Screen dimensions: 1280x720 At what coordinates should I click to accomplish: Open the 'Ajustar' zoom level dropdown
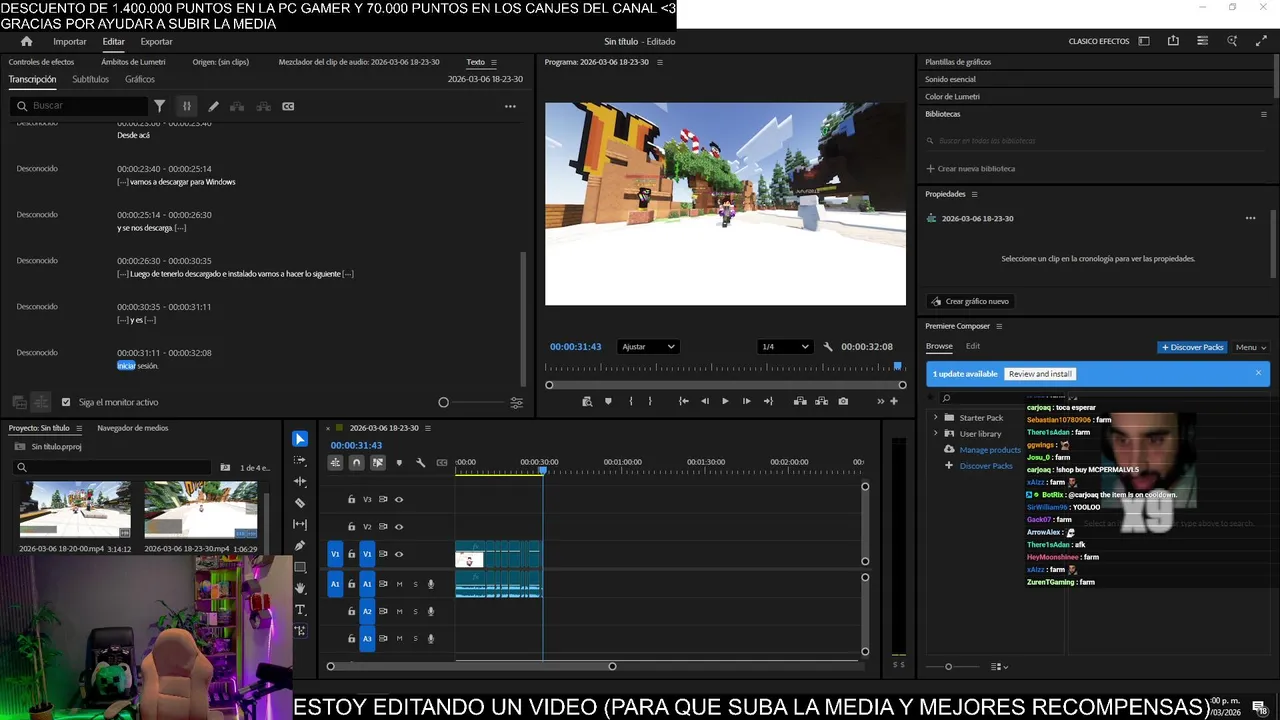click(648, 347)
